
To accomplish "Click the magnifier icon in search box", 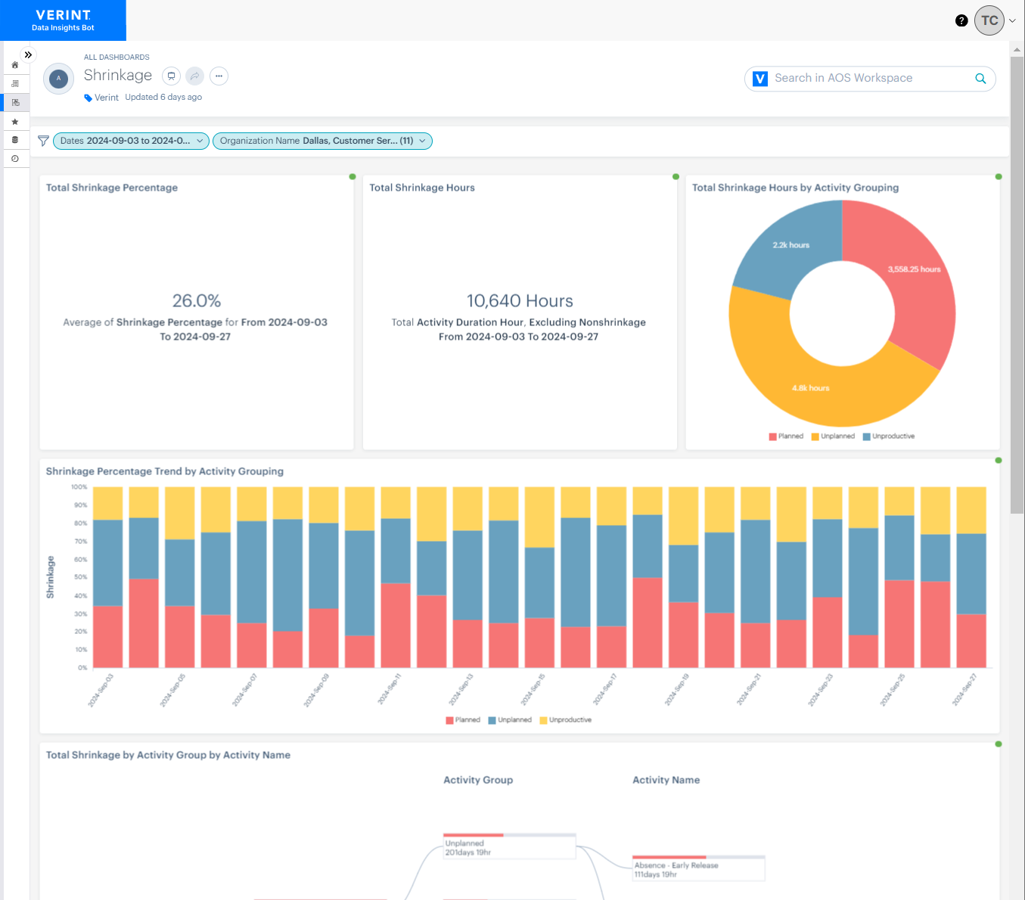I will tap(980, 78).
